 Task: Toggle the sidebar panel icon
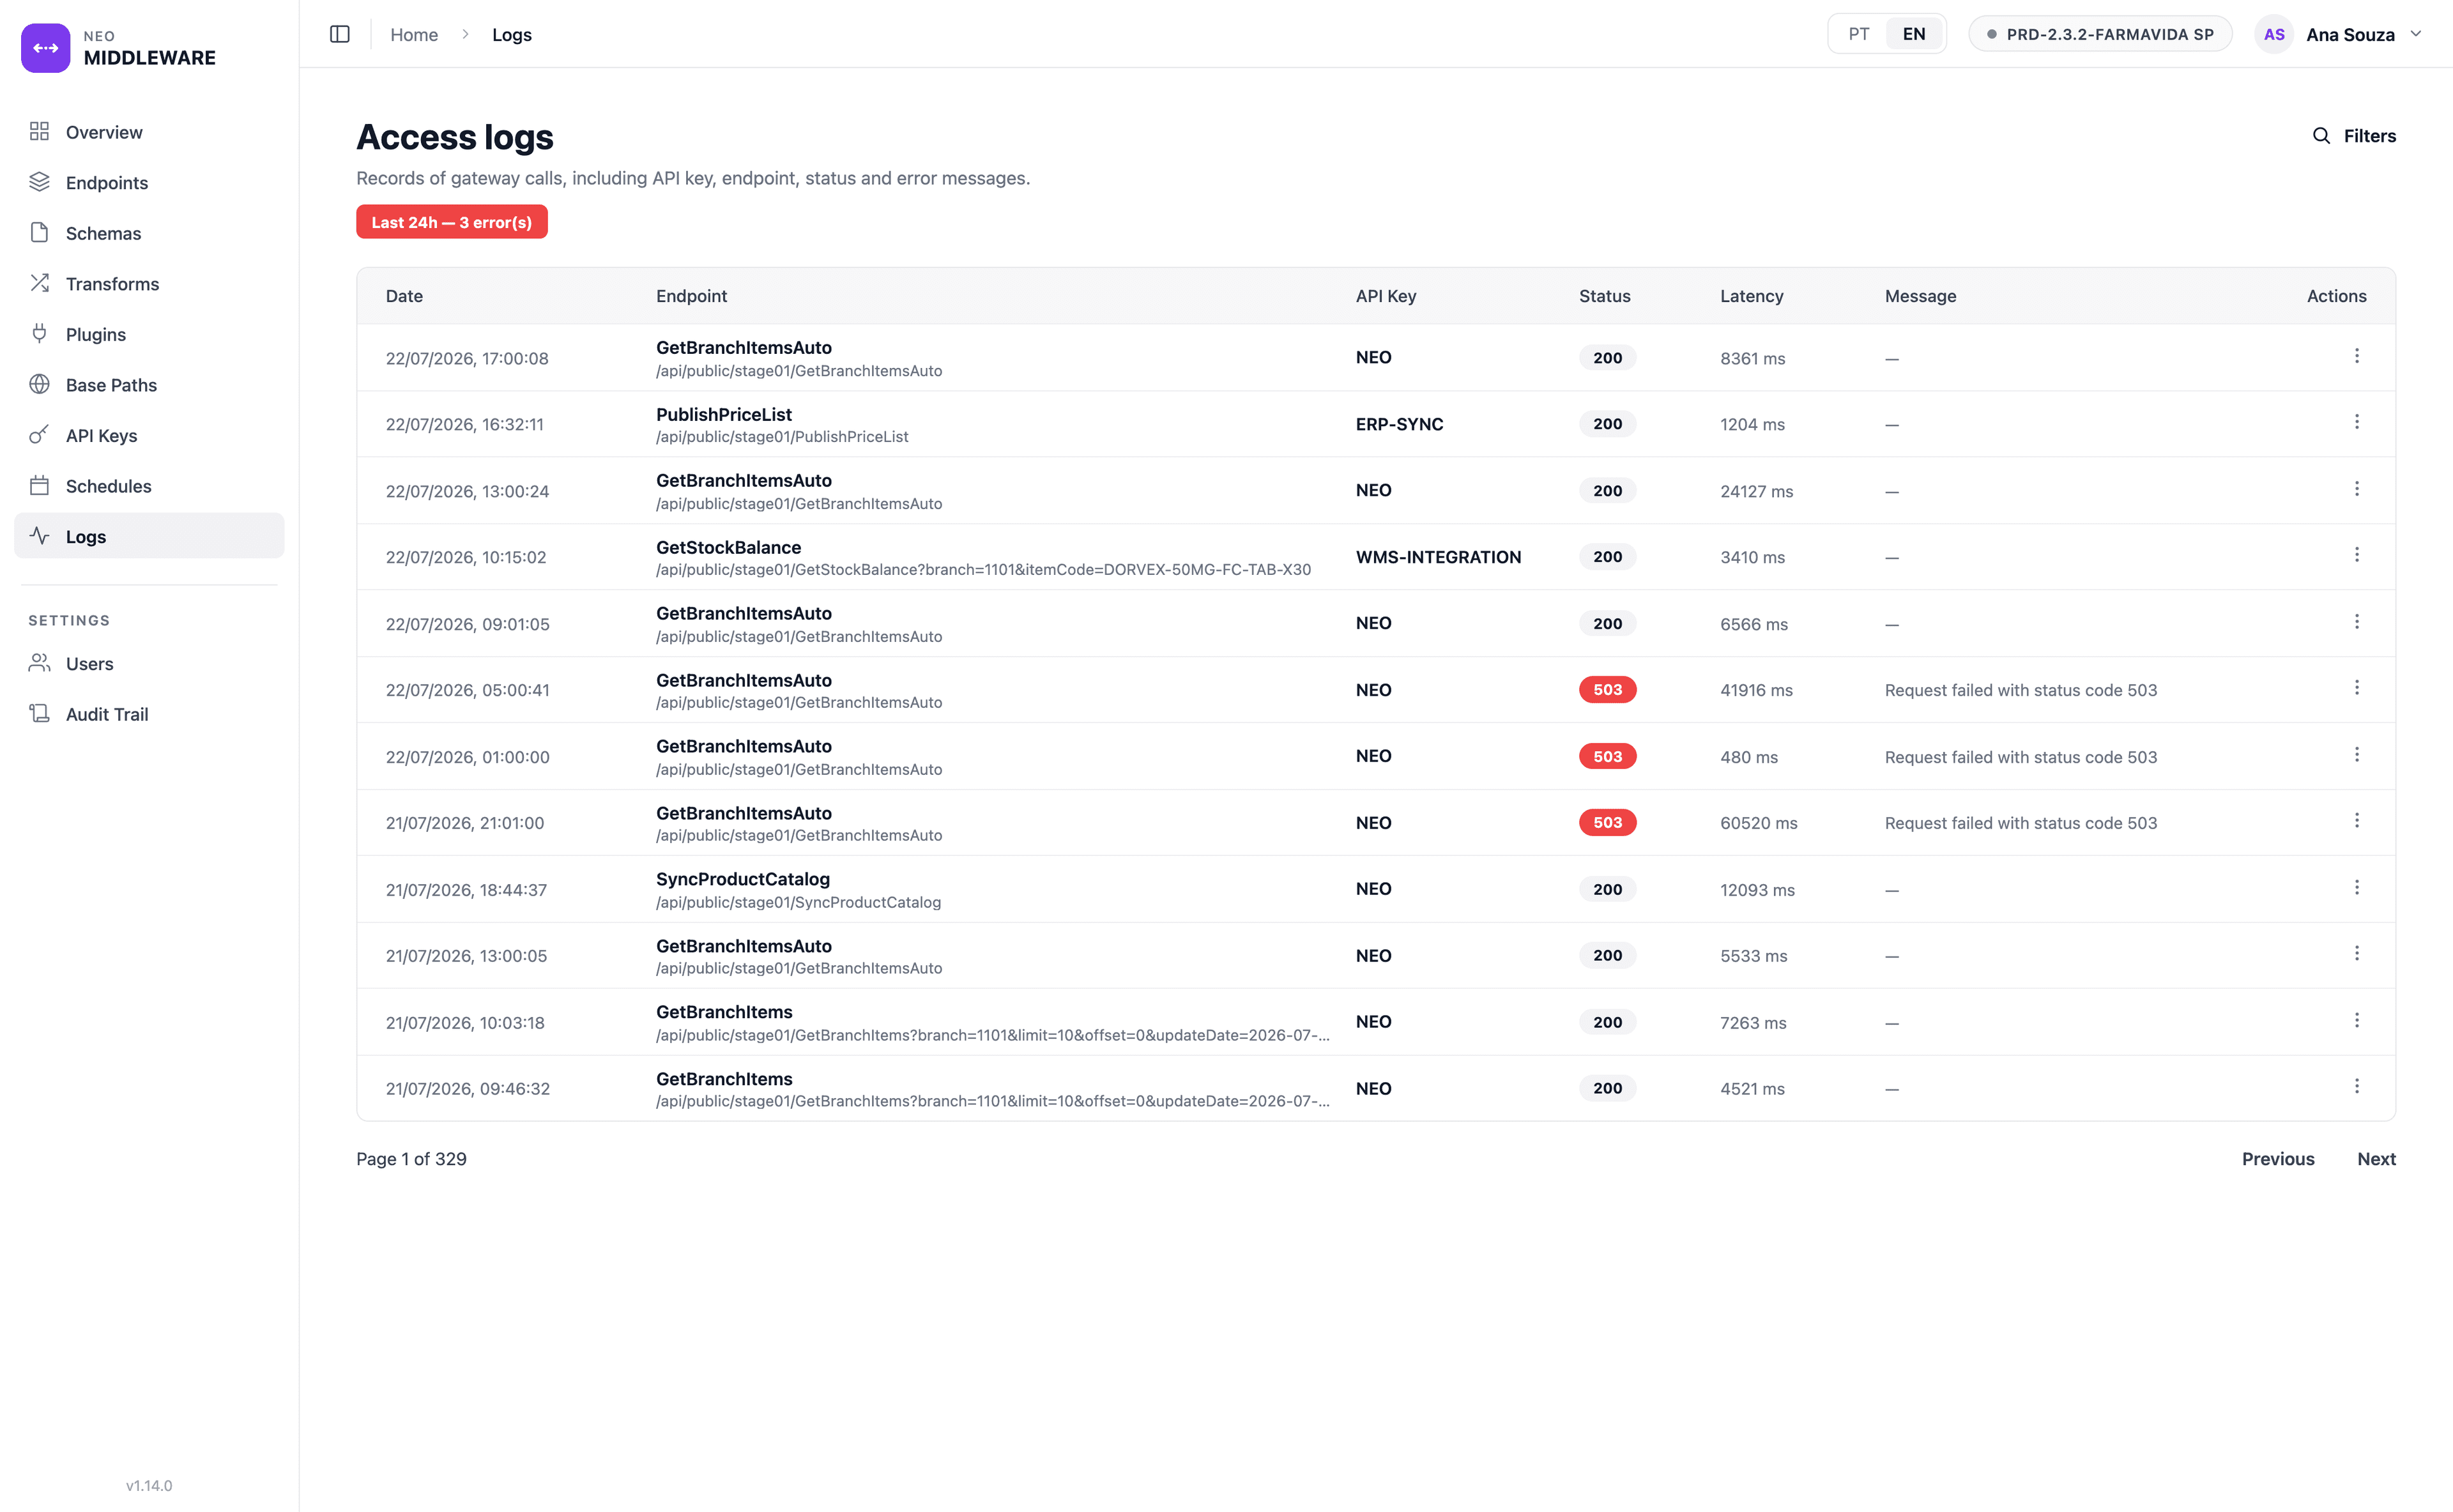(x=340, y=34)
